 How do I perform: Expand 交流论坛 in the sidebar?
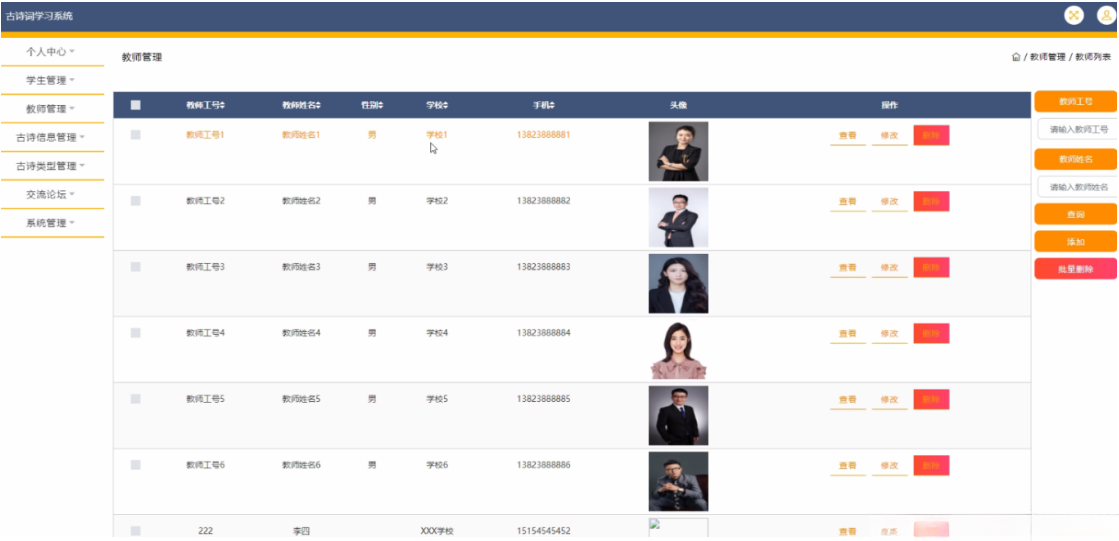tap(51, 194)
